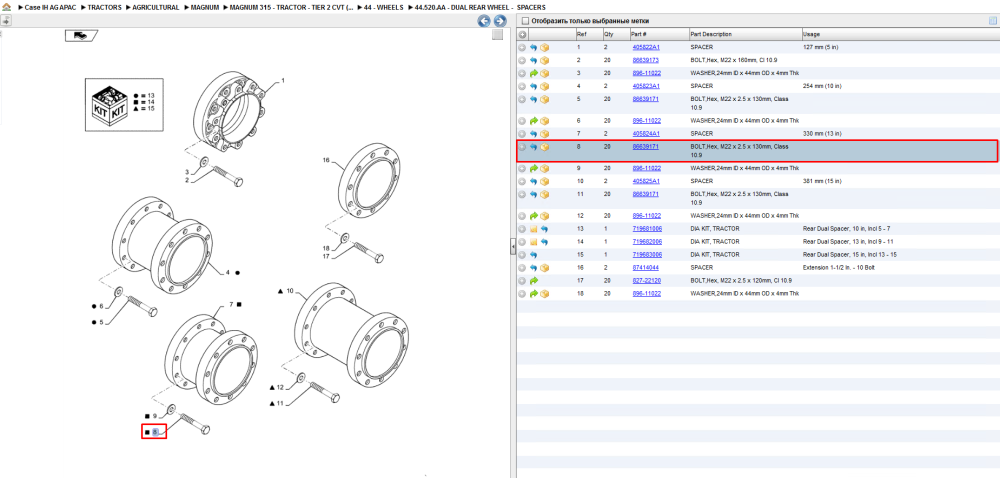Collapse the panel using the divider handle
The width and height of the screenshot is (1000, 478).
512,247
